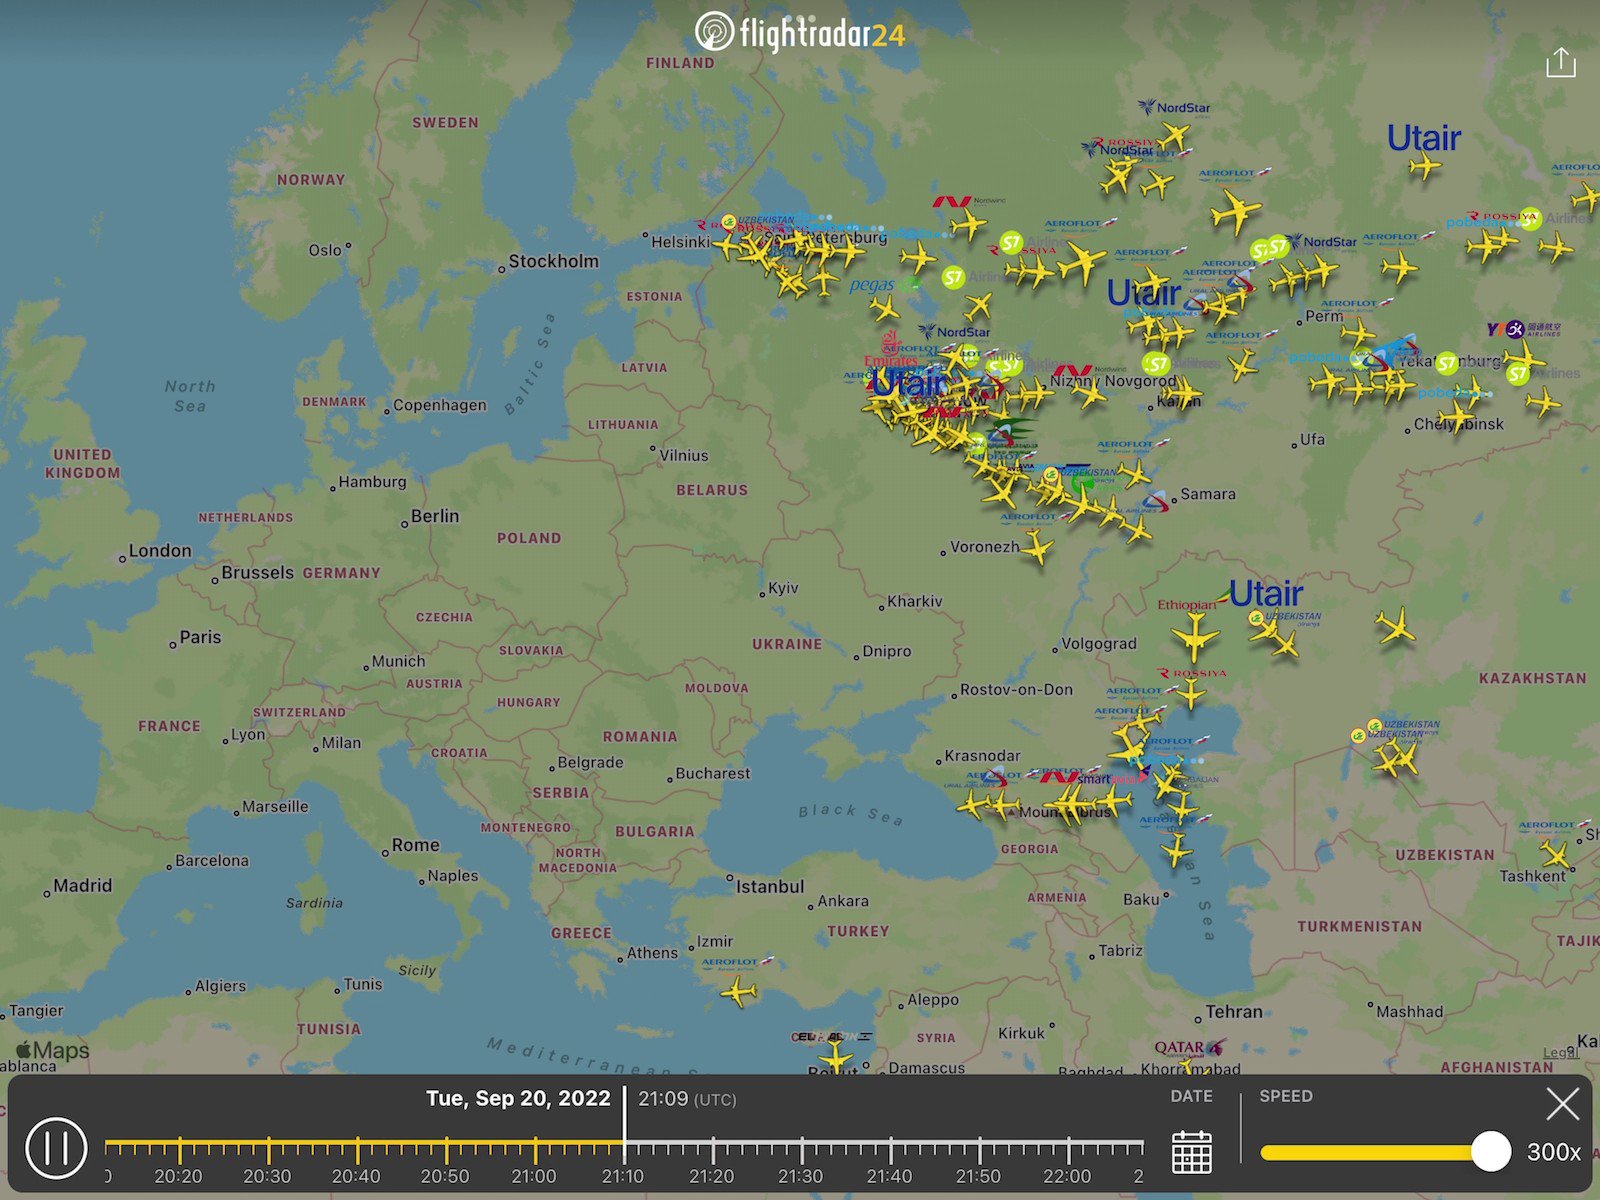Viewport: 1600px width, 1200px height.
Task: Jump timeline to the 21:00 mark
Action: (x=534, y=1176)
